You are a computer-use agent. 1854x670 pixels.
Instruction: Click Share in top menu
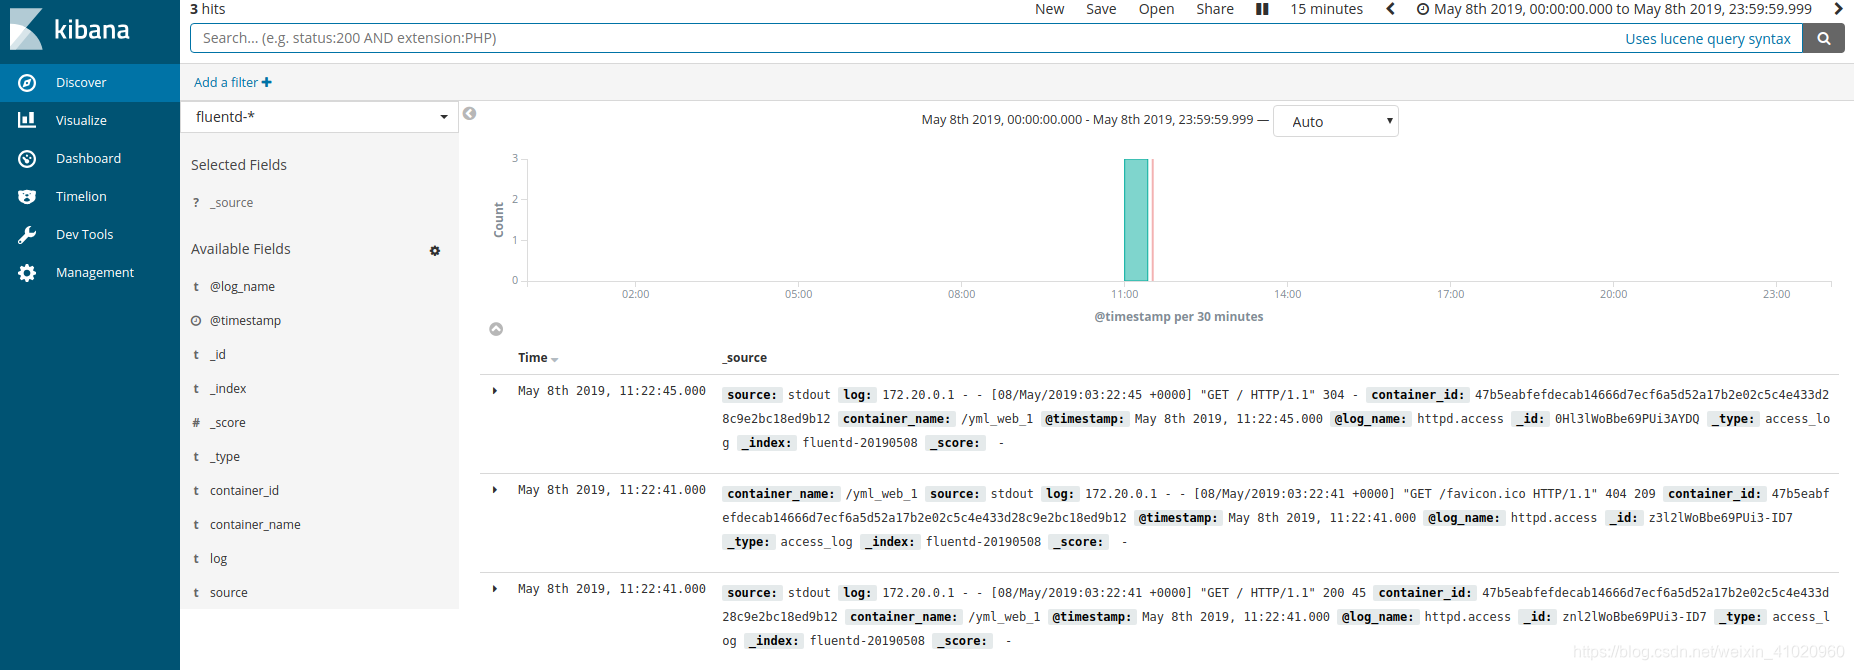1215,9
